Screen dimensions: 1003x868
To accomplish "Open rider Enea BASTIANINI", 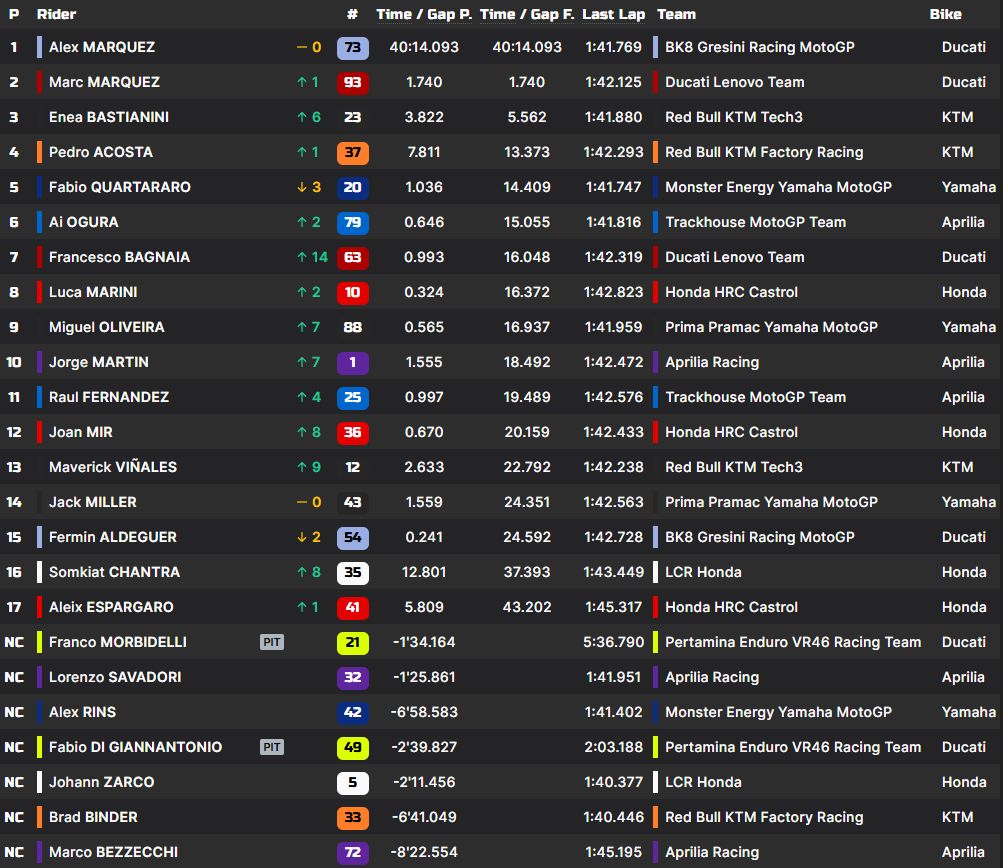I will click(109, 117).
